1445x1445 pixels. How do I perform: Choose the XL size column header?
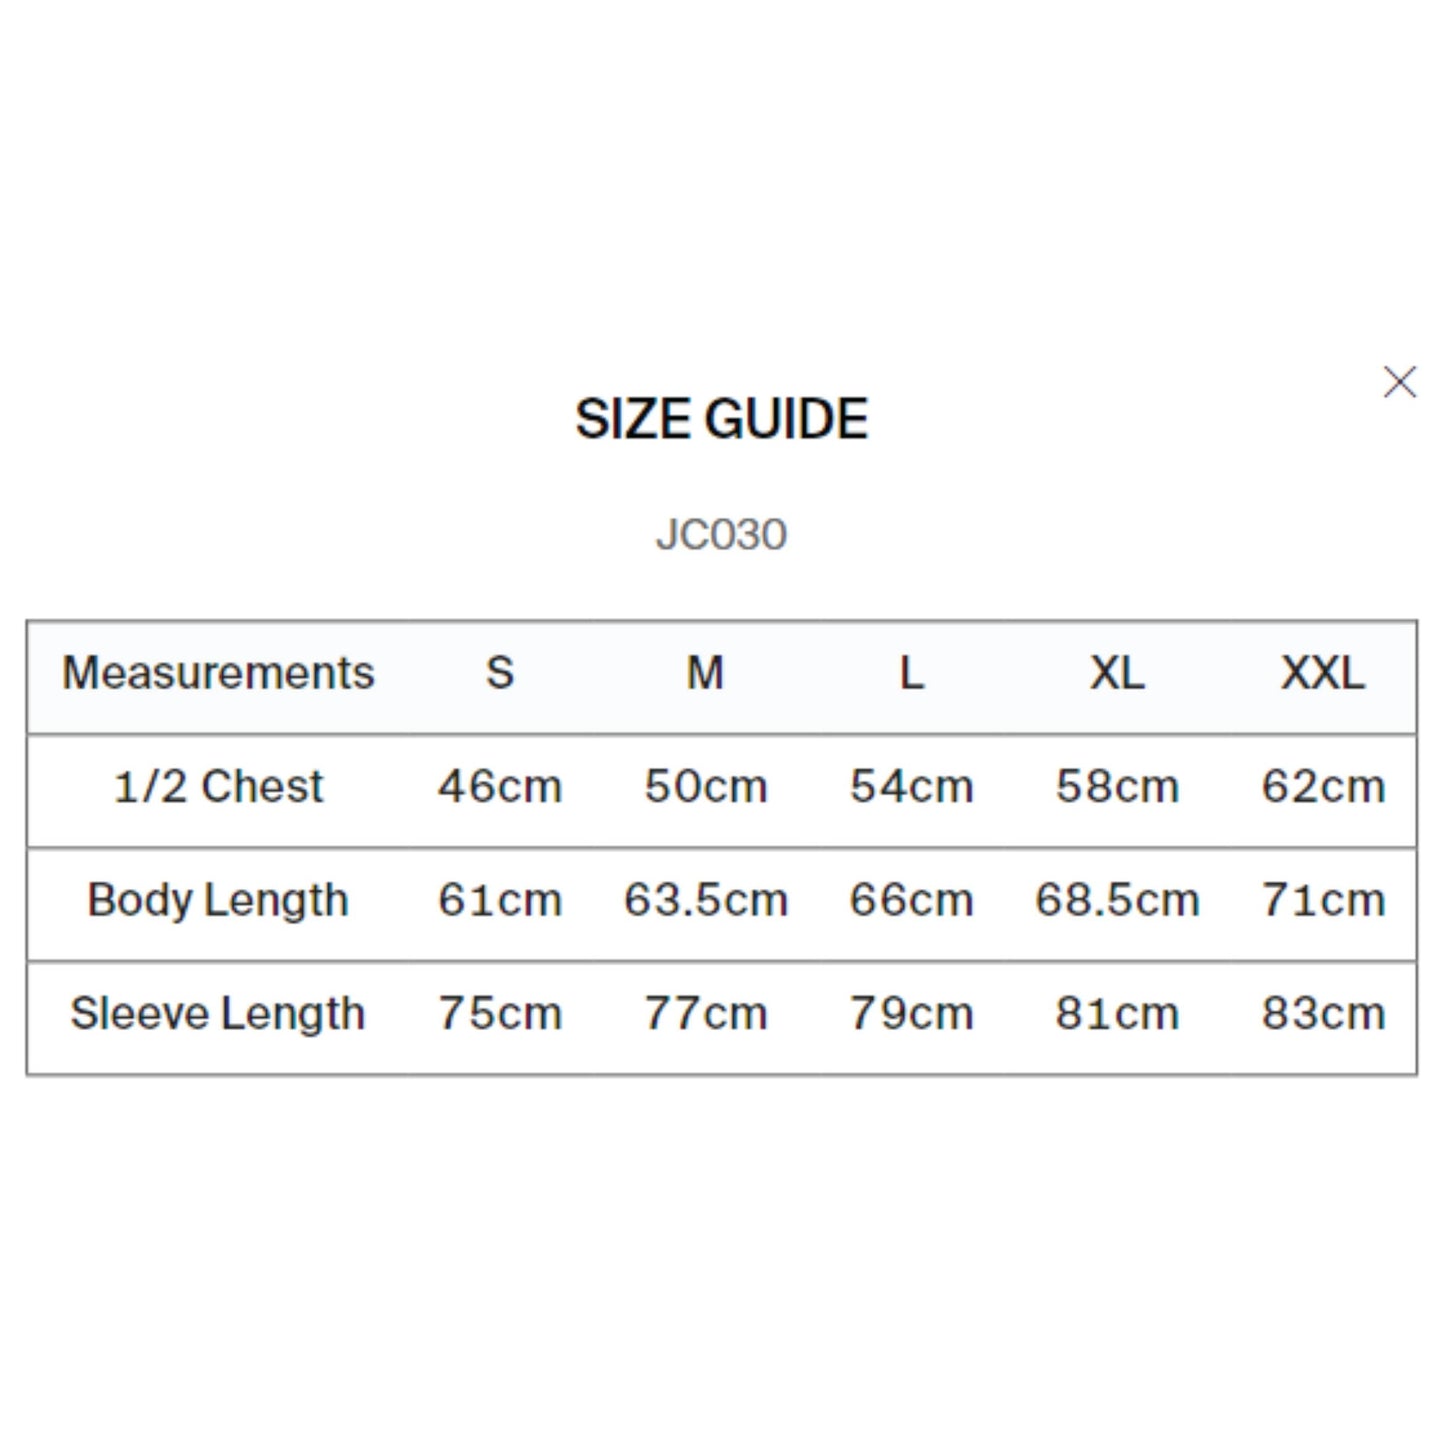pyautogui.click(x=1117, y=673)
